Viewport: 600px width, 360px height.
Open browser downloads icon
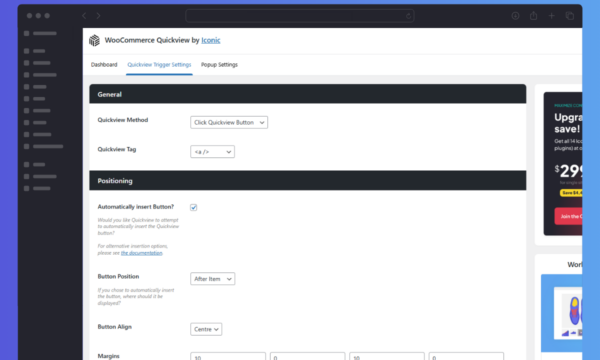(515, 16)
